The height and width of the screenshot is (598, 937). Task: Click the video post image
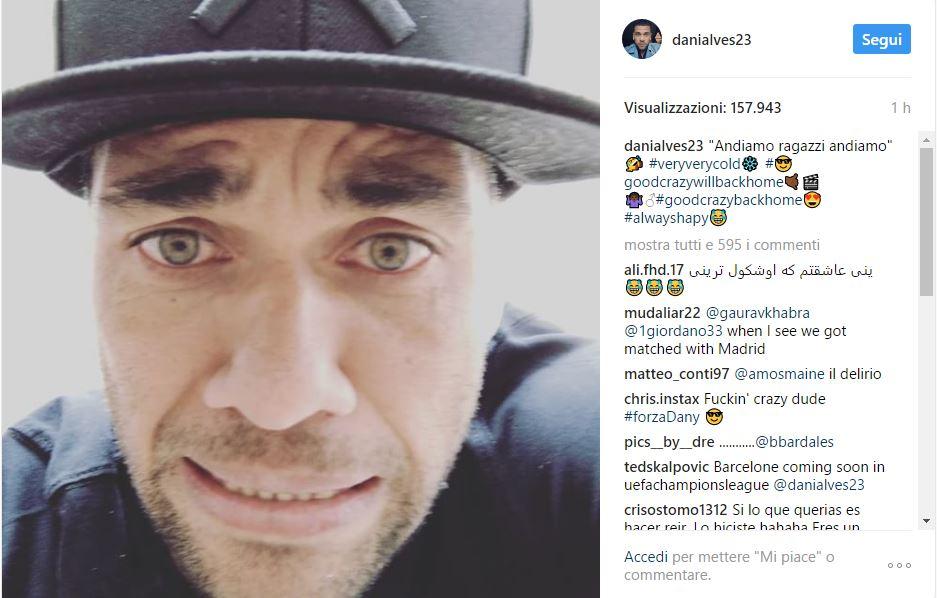pyautogui.click(x=301, y=299)
